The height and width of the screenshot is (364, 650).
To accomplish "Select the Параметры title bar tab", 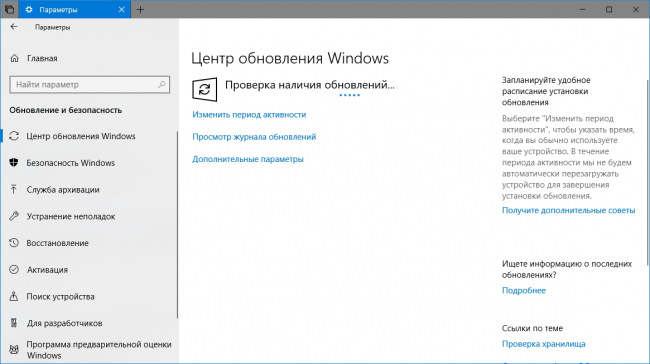I will click(75, 9).
